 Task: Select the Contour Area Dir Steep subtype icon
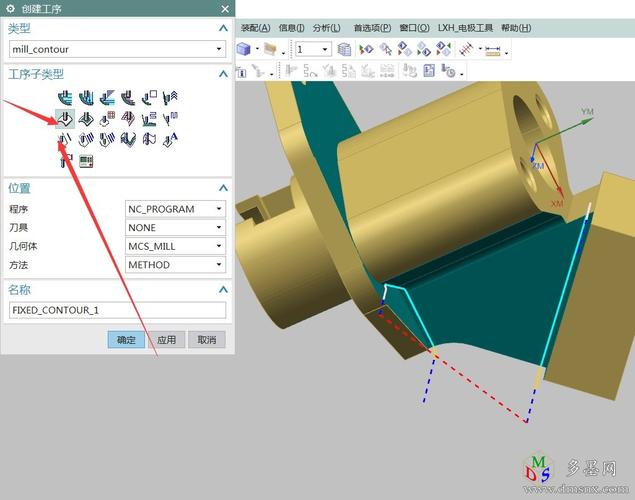click(170, 119)
